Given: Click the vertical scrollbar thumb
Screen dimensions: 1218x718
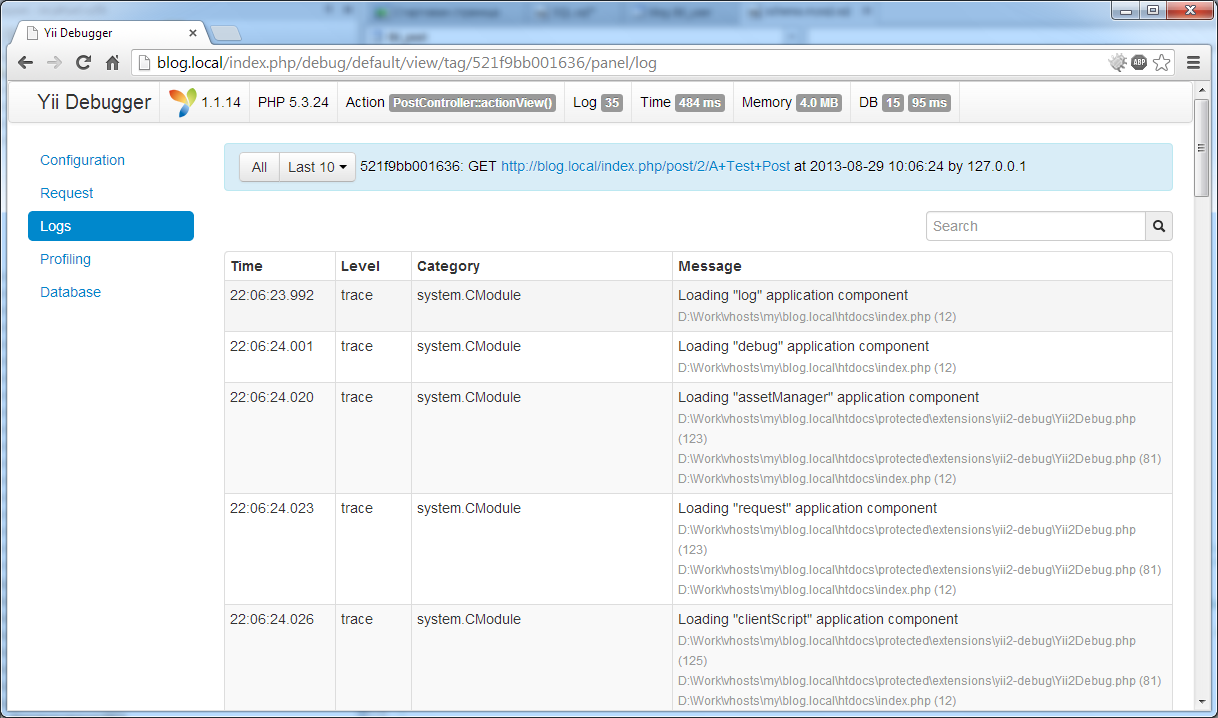Looking at the screenshot, I should coord(1201,149).
